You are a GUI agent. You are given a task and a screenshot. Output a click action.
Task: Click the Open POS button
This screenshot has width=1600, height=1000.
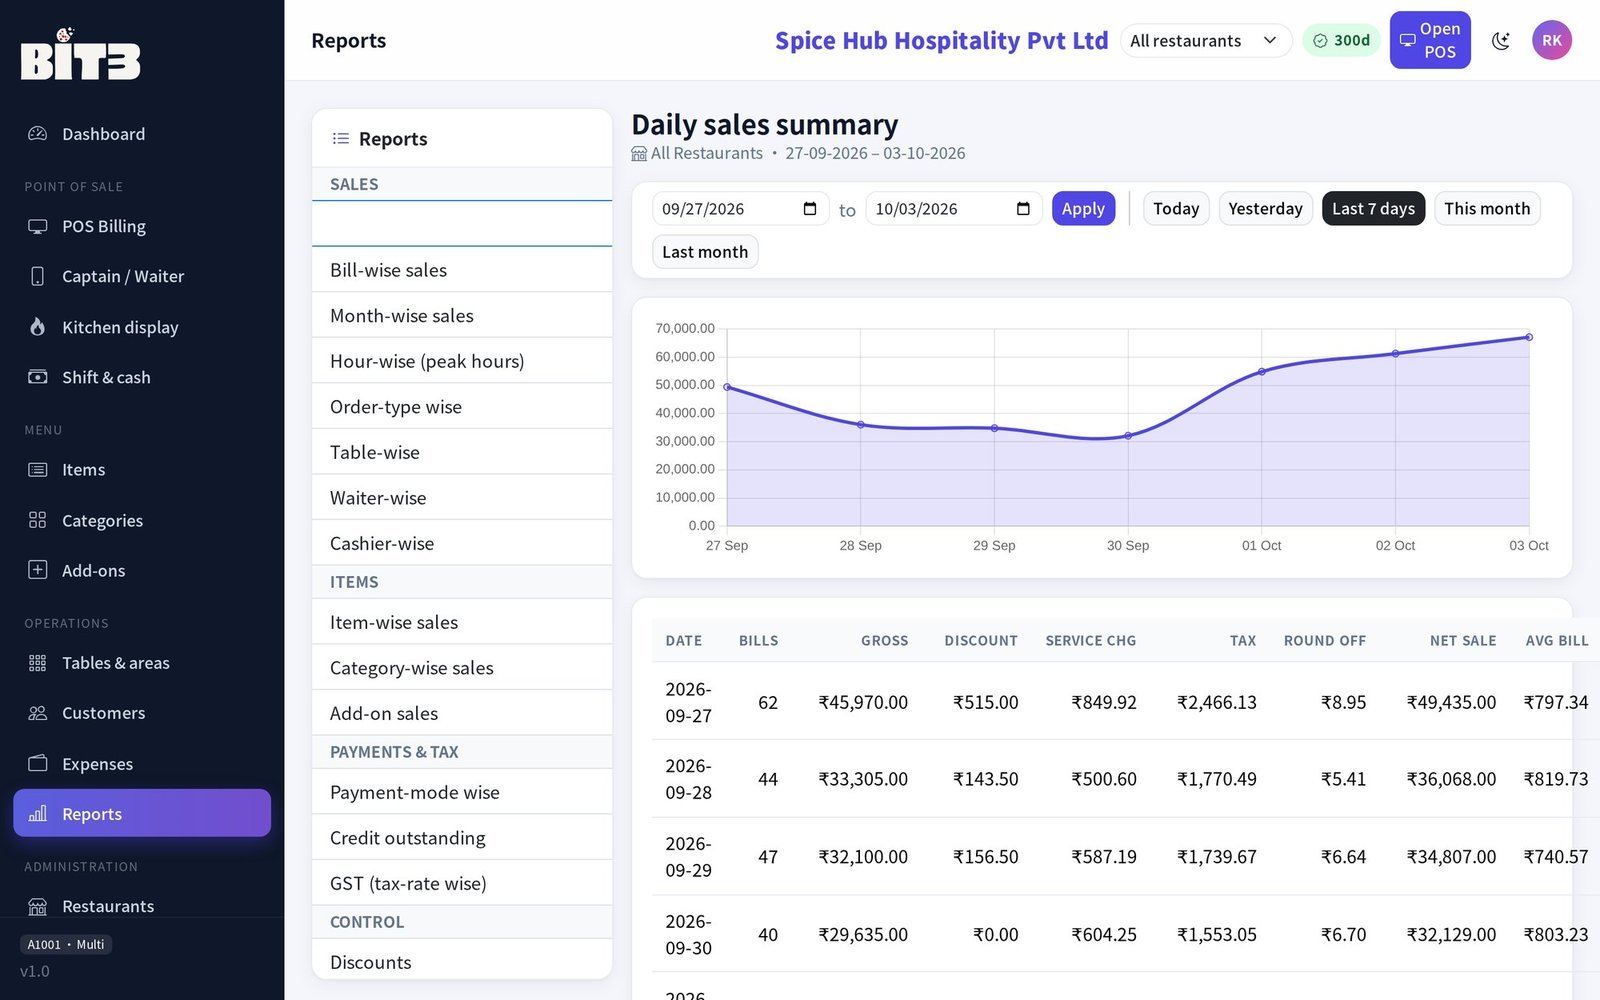pos(1430,40)
